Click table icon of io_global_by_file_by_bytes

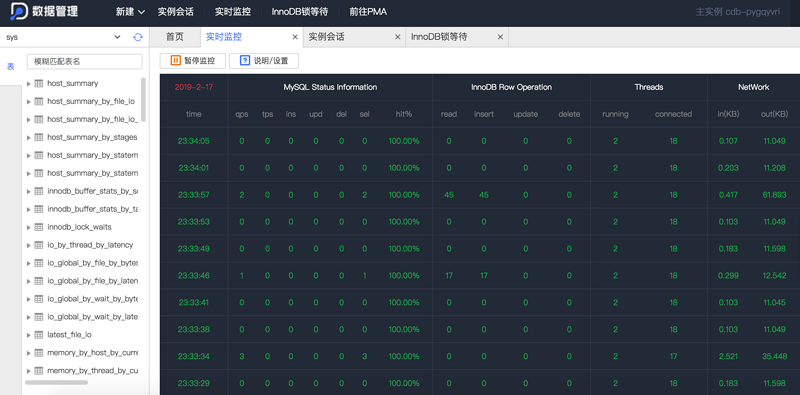[x=39, y=263]
